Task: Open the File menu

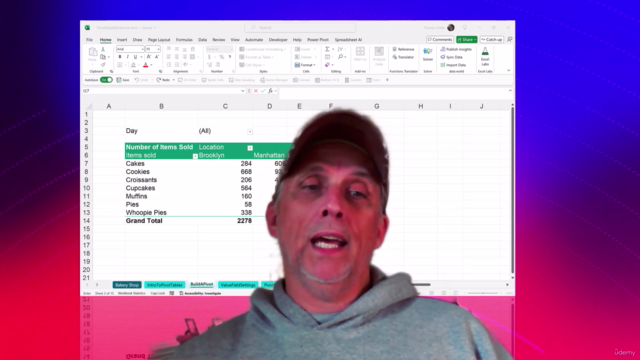Action: tap(89, 40)
